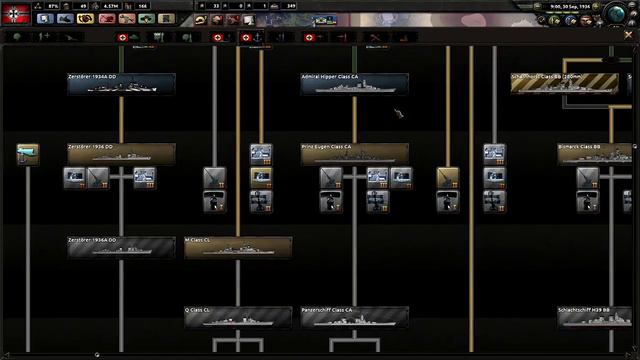Click leftmost module icon under Zerstörer 1936 DD
This screenshot has width=640, height=360.
pyautogui.click(x=74, y=178)
